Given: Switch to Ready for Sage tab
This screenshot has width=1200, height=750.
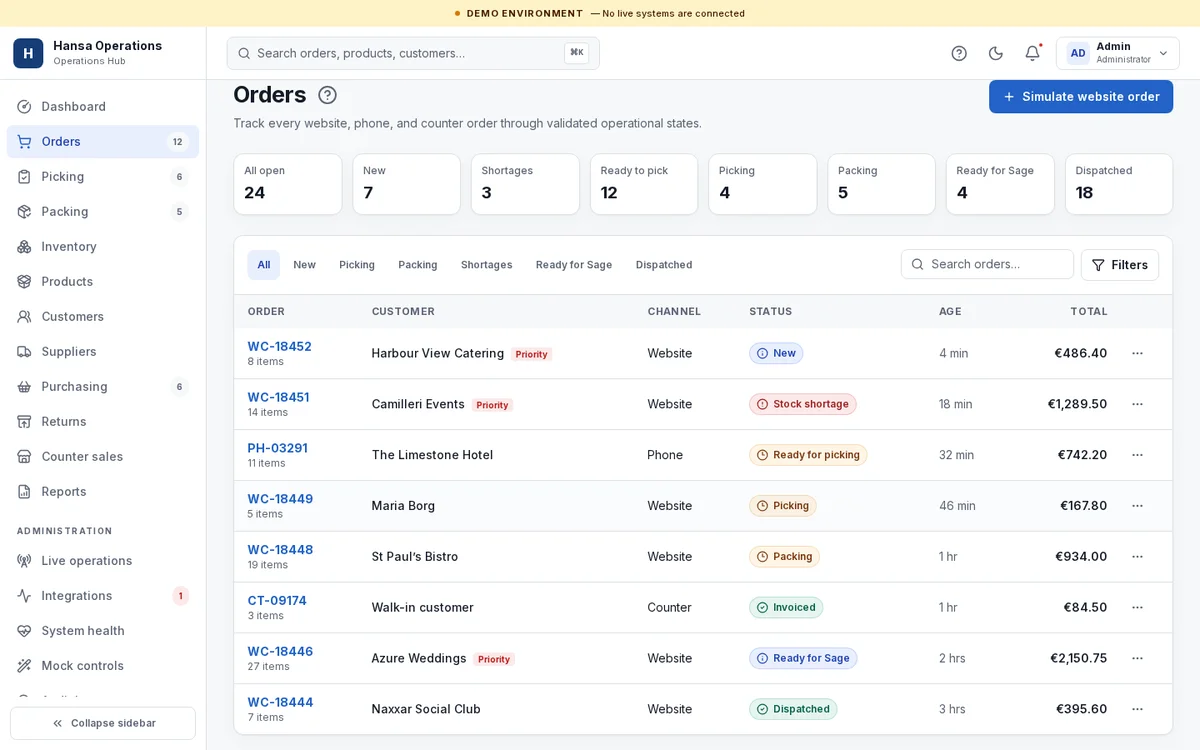Looking at the screenshot, I should 574,265.
